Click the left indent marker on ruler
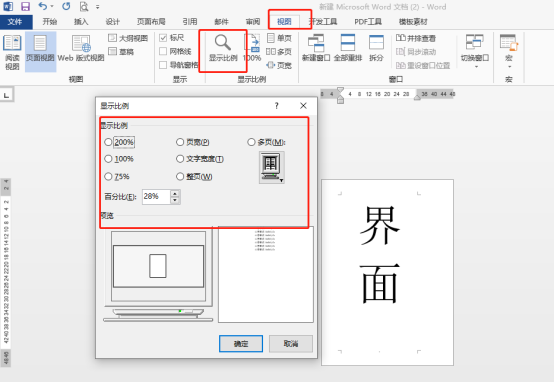Viewport: 554px width, 383px height. pyautogui.click(x=340, y=101)
